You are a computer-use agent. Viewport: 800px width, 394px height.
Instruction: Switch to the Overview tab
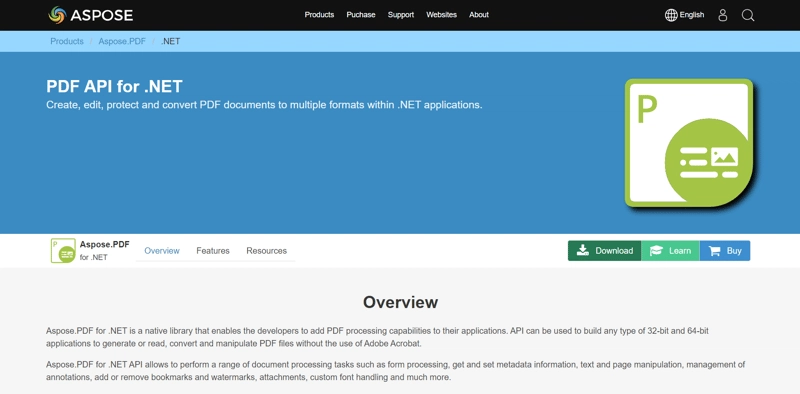[162, 251]
